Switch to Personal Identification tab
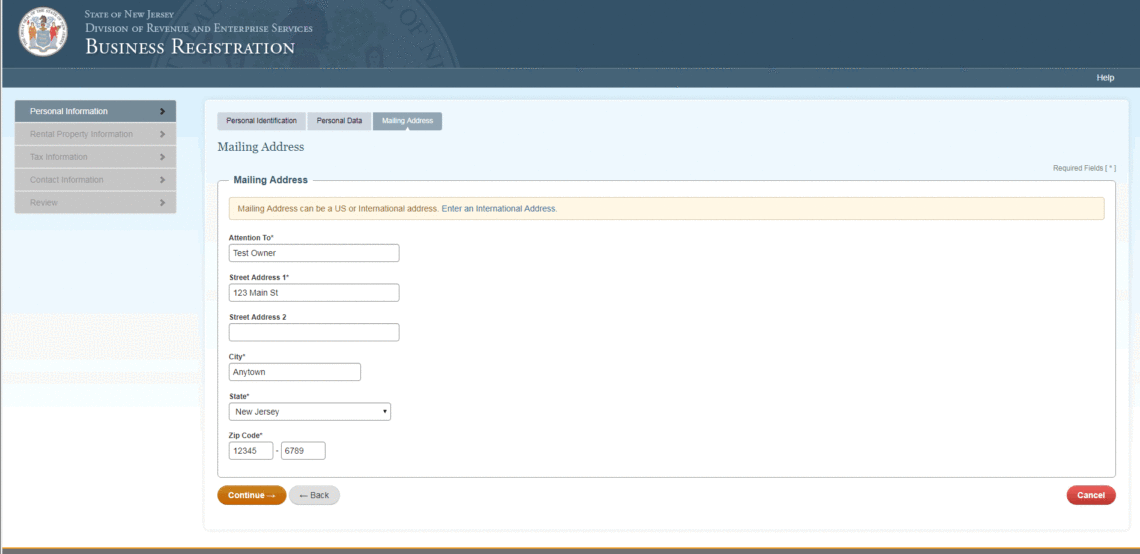Image resolution: width=1140 pixels, height=554 pixels. 262,121
